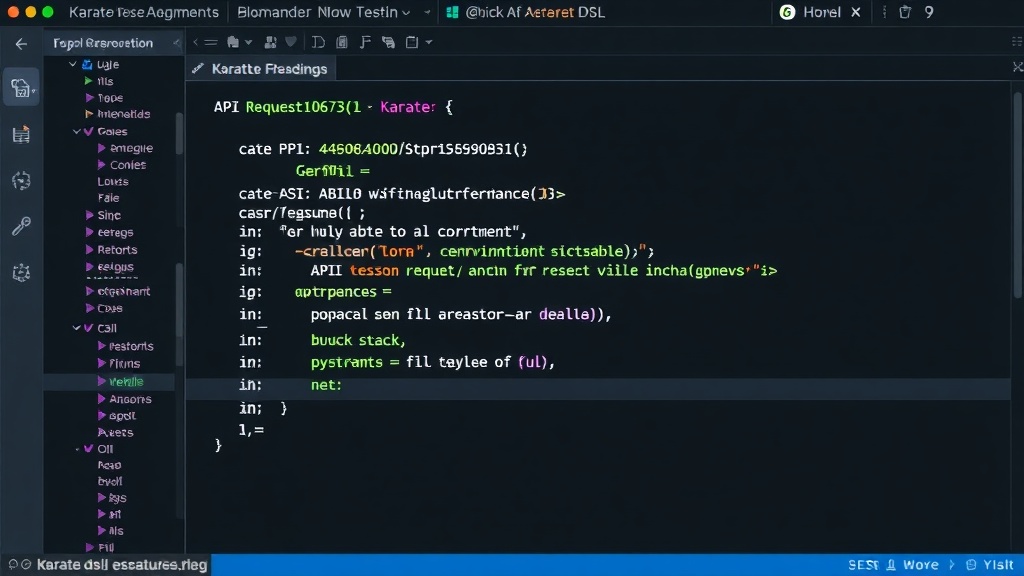1024x576 pixels.
Task: Expand the Retorts tree item
Action: 89,249
